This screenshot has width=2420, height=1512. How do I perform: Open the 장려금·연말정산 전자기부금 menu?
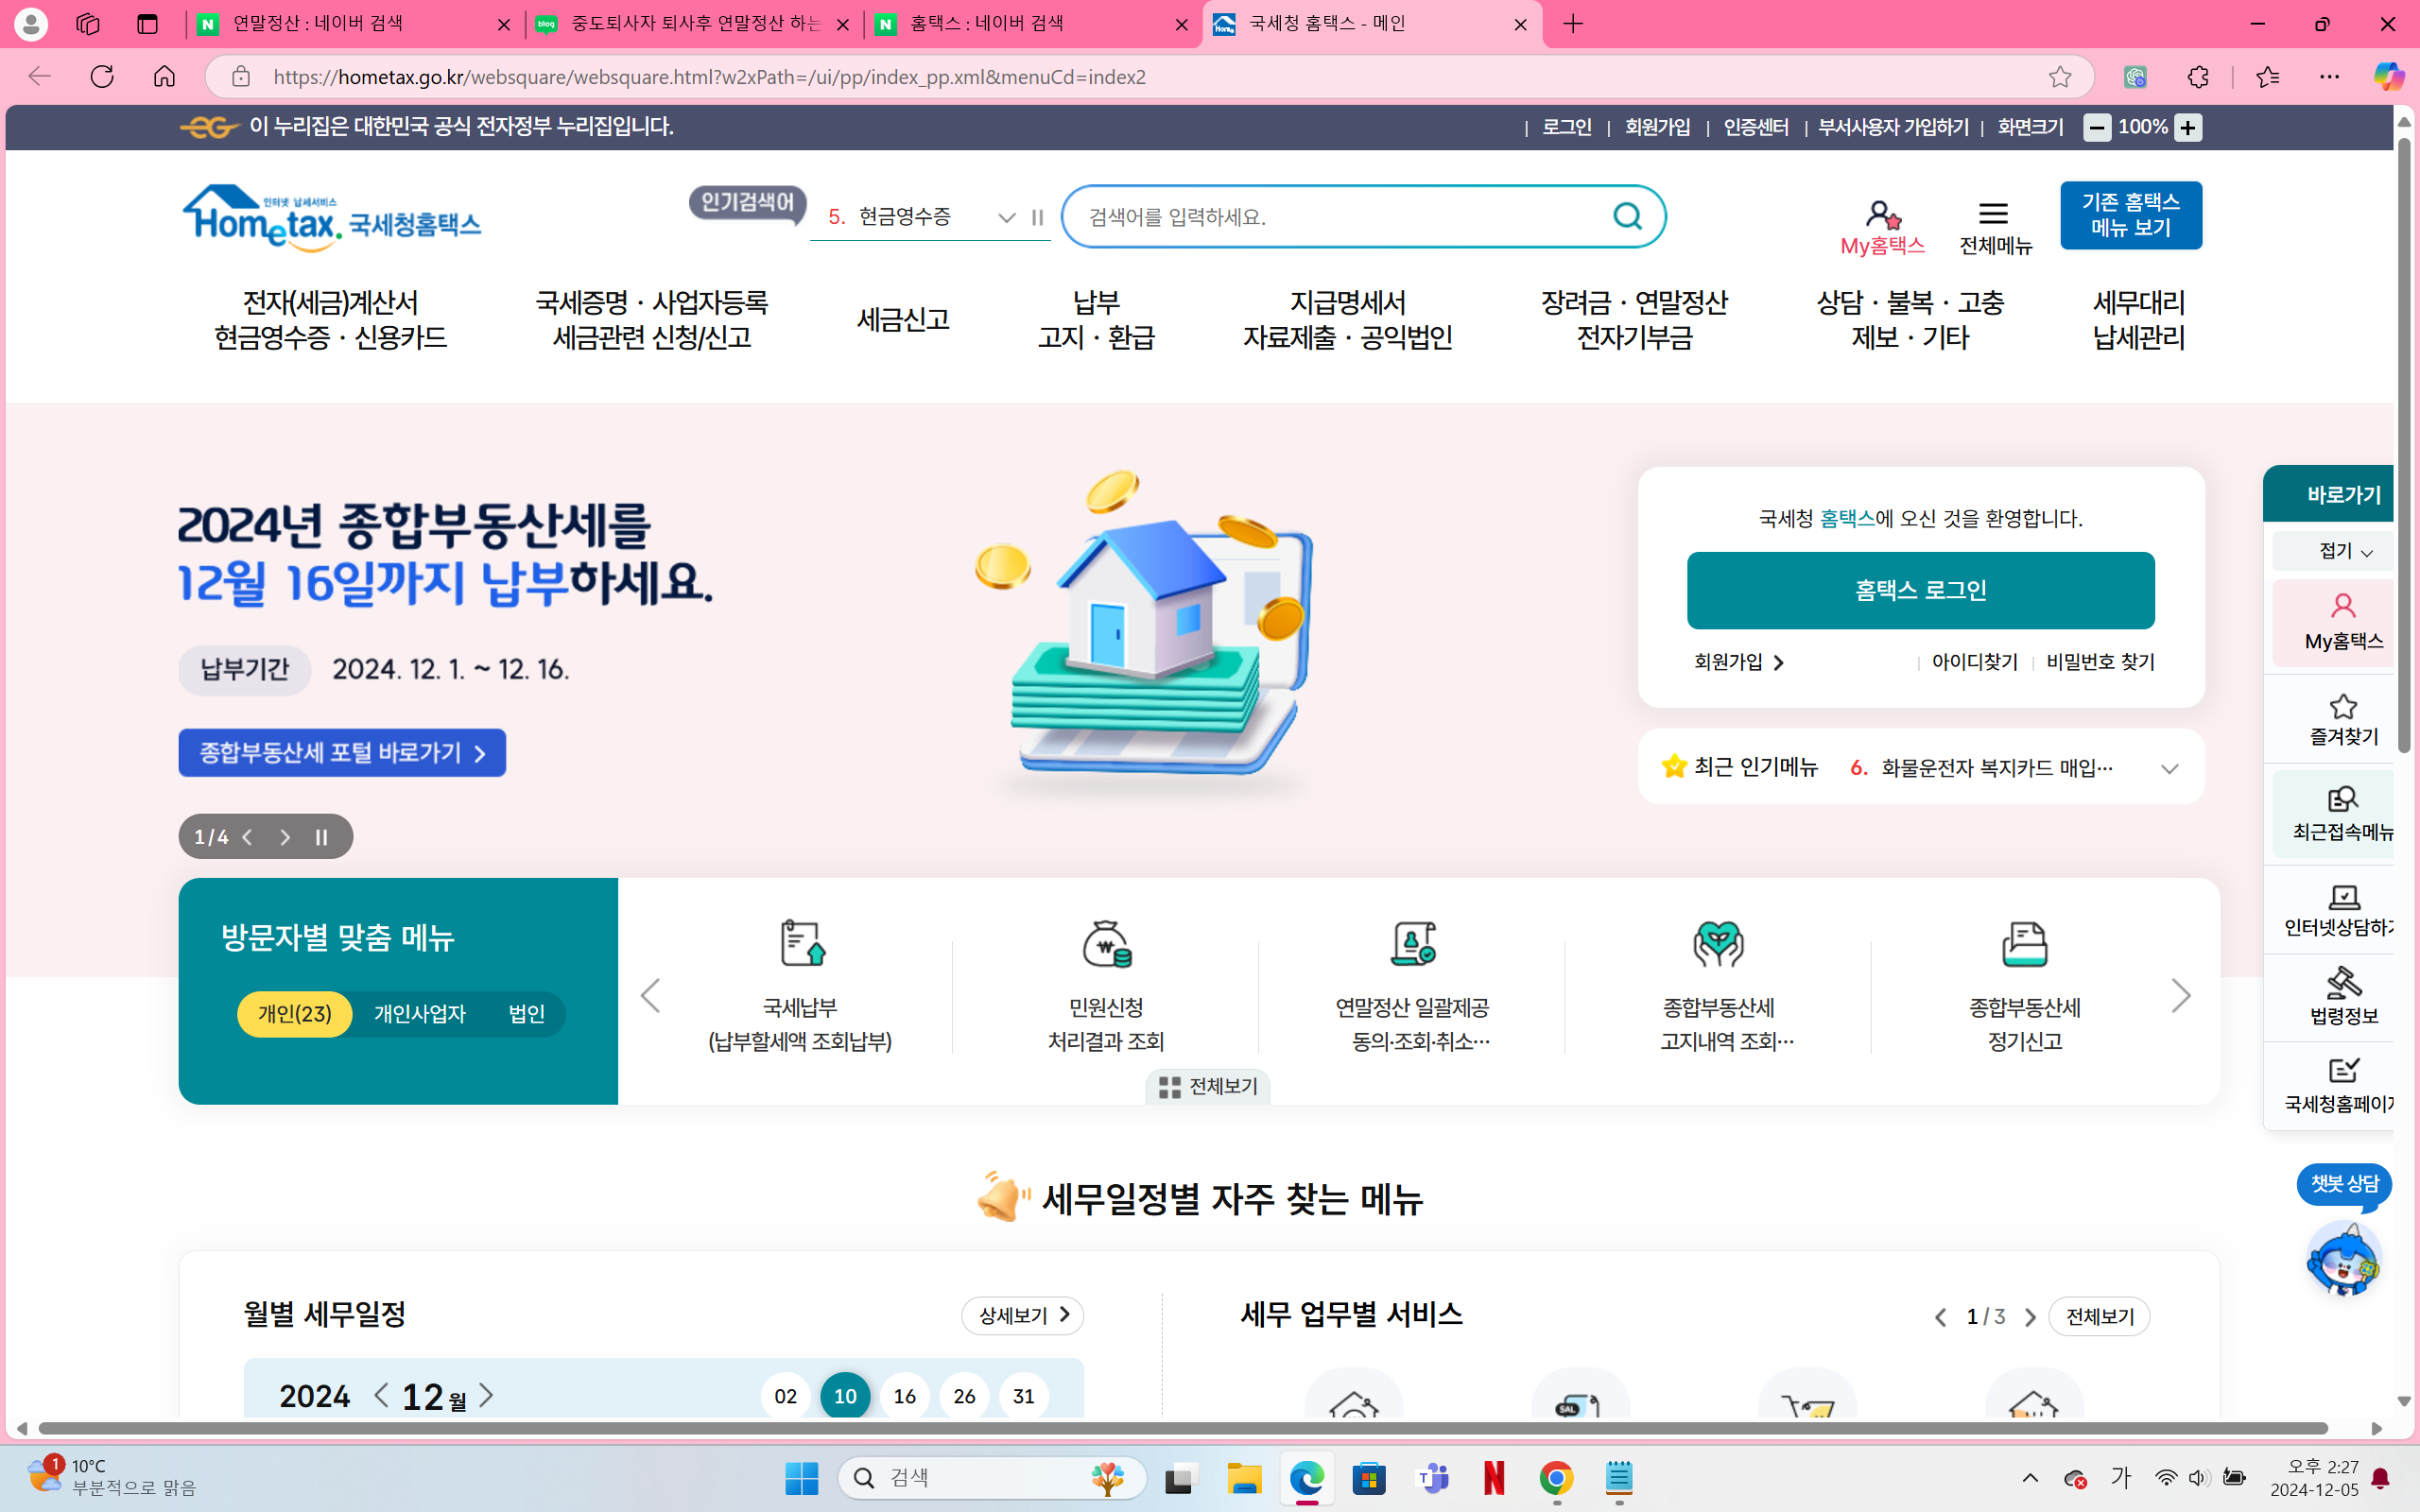(1633, 320)
